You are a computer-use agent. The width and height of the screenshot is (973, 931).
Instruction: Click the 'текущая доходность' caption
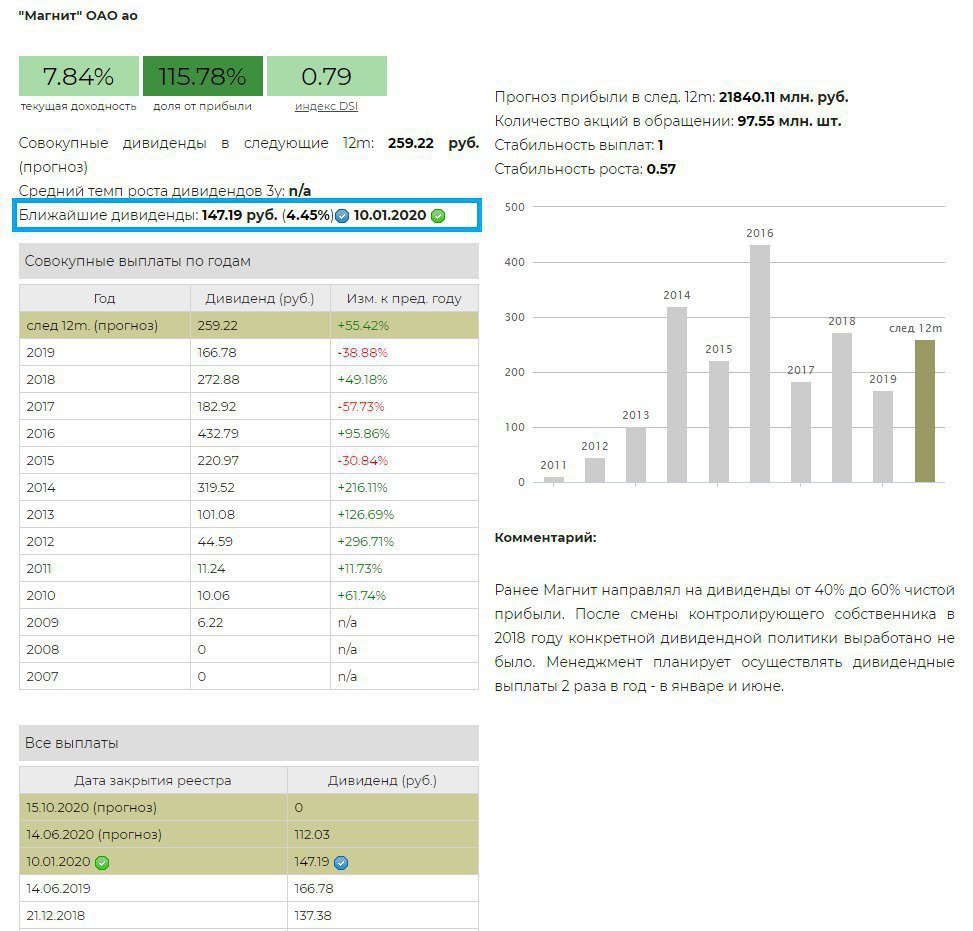pos(79,106)
